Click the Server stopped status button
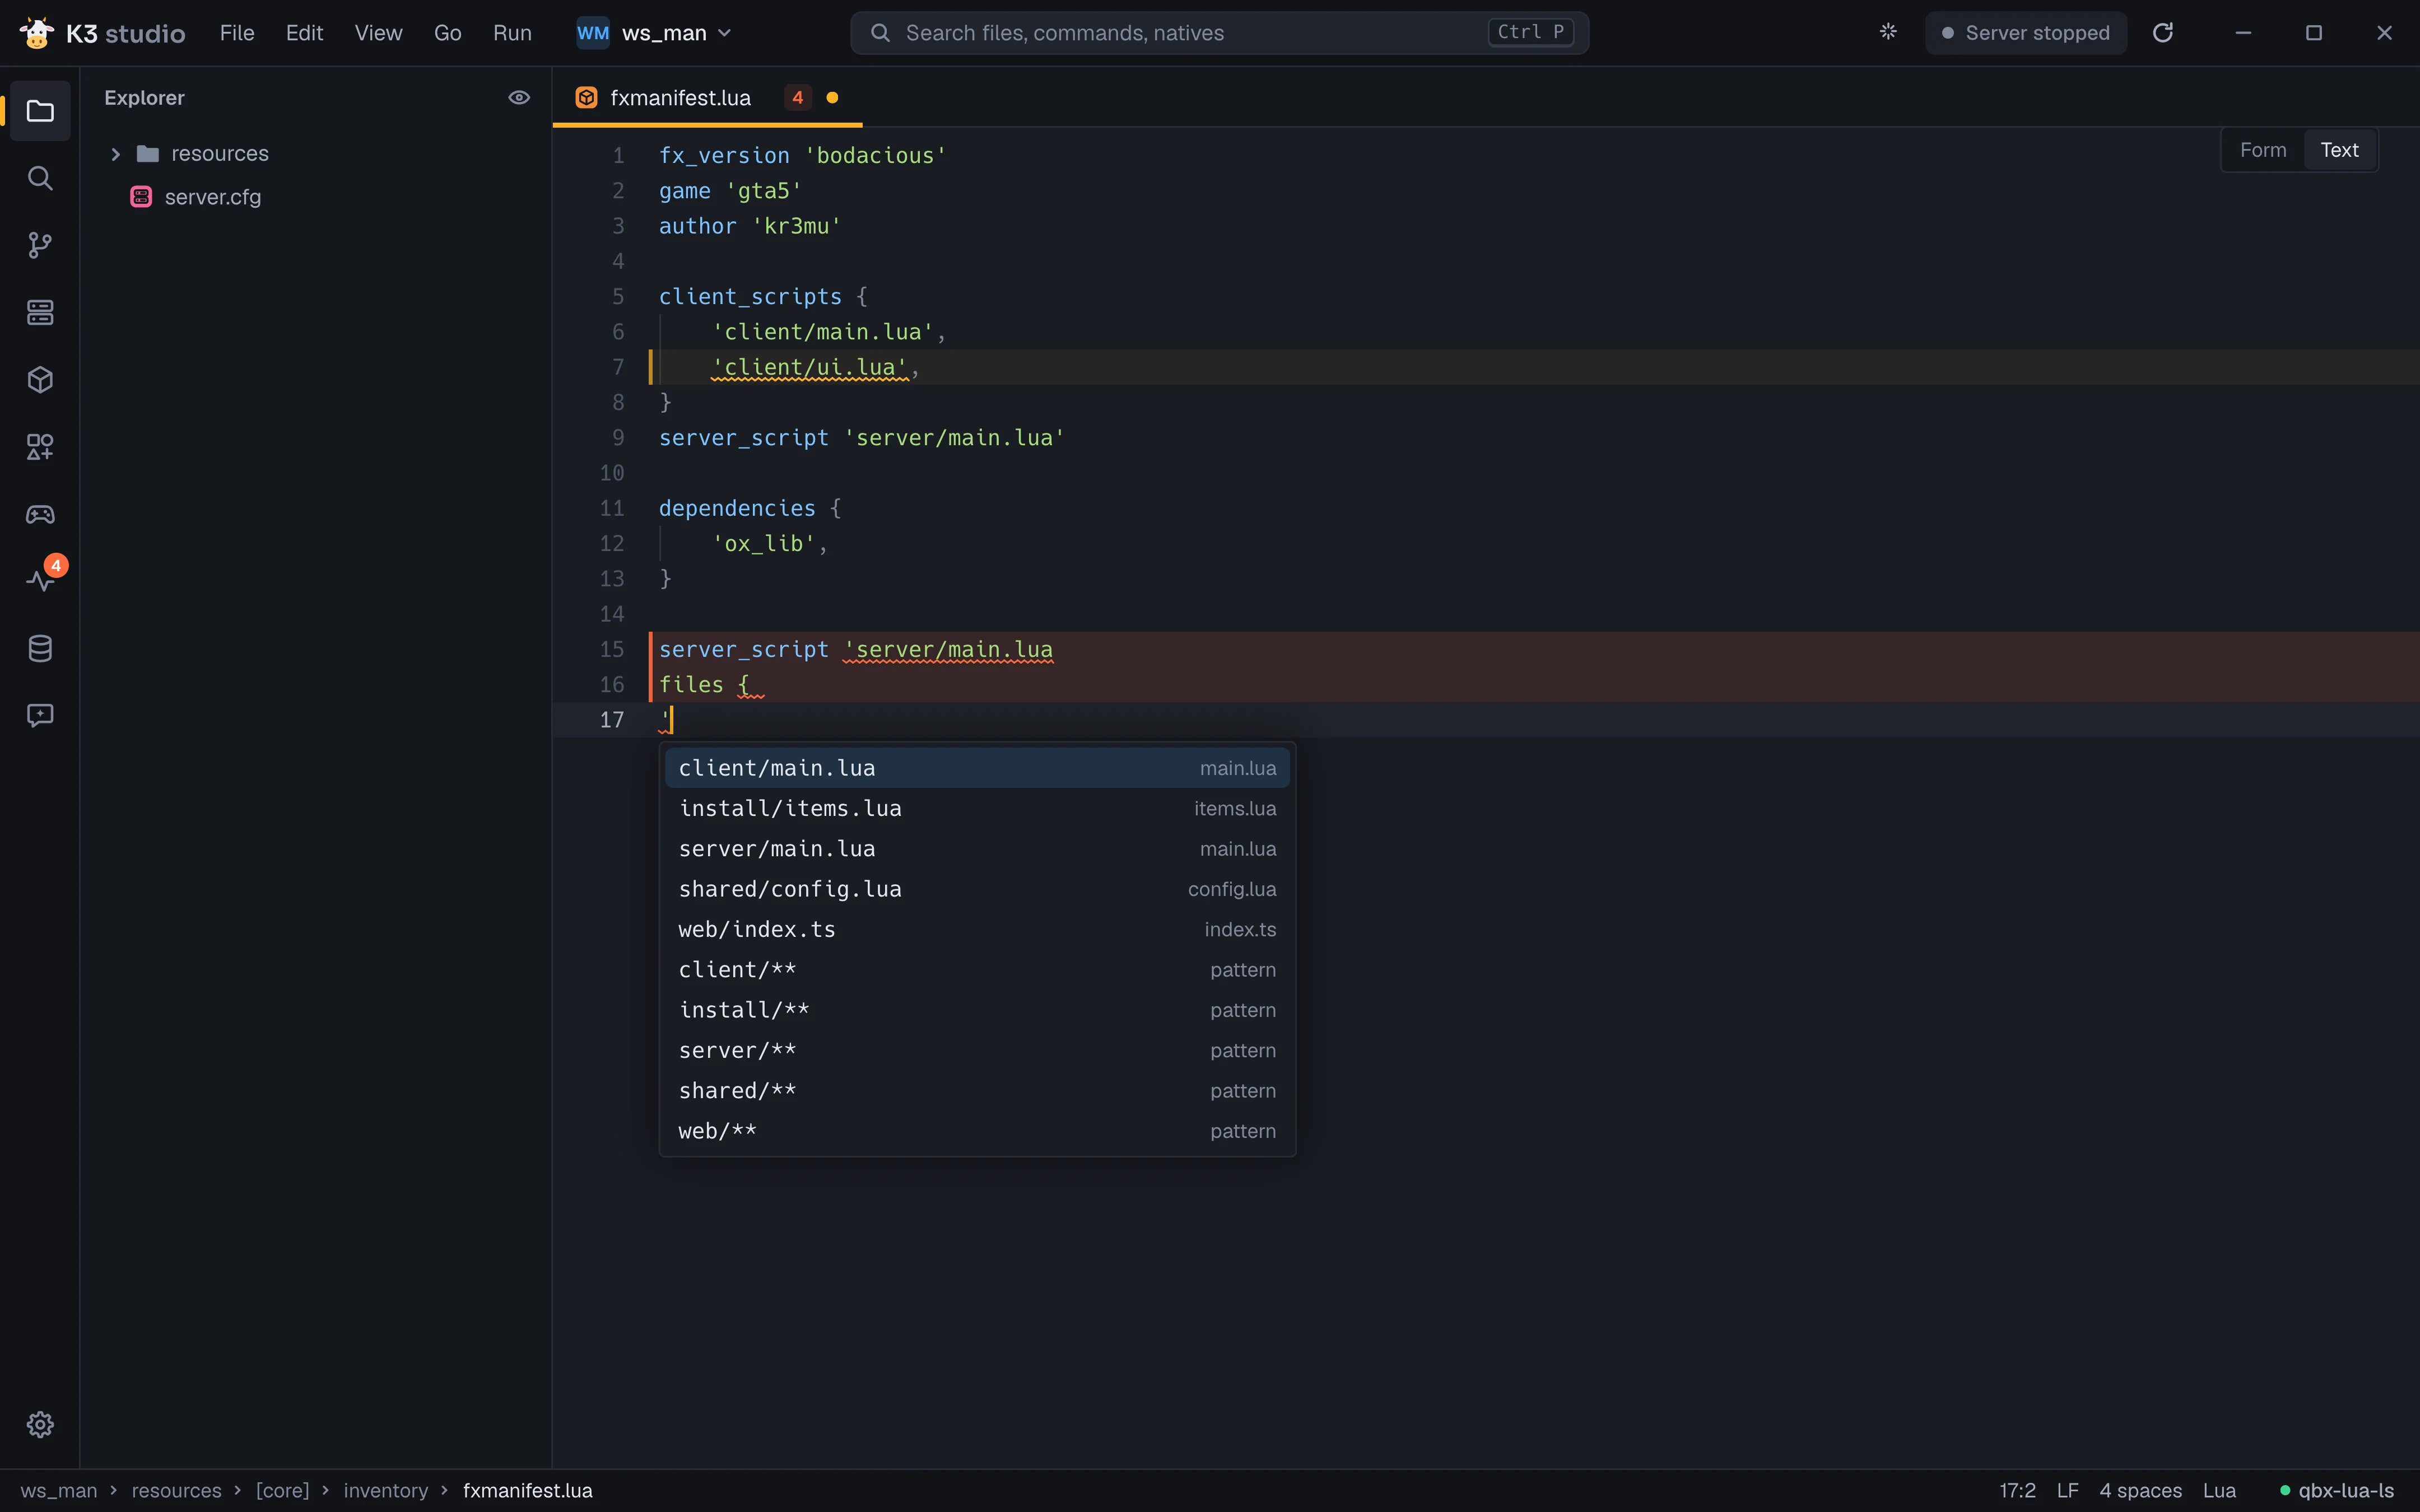Image resolution: width=2420 pixels, height=1512 pixels. click(x=2026, y=33)
